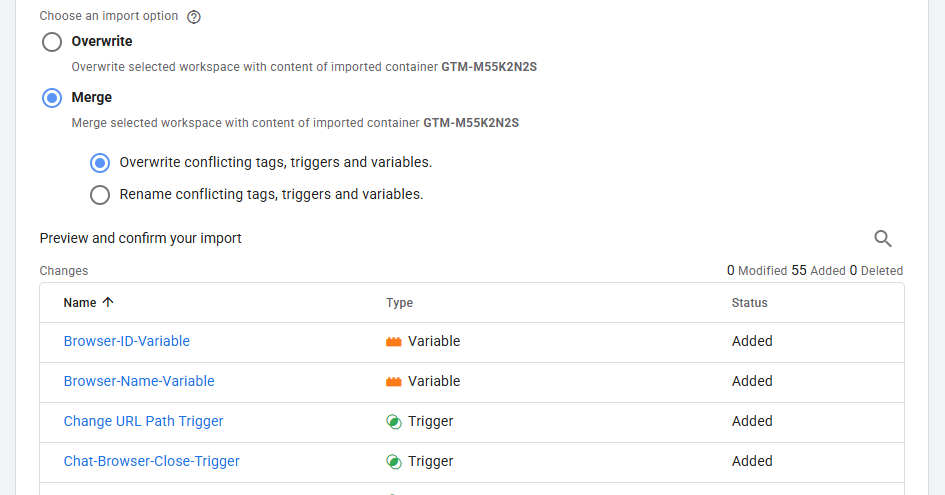Open the Chat-Browser-Close-Trigger link
The width and height of the screenshot is (945, 495).
click(x=152, y=461)
